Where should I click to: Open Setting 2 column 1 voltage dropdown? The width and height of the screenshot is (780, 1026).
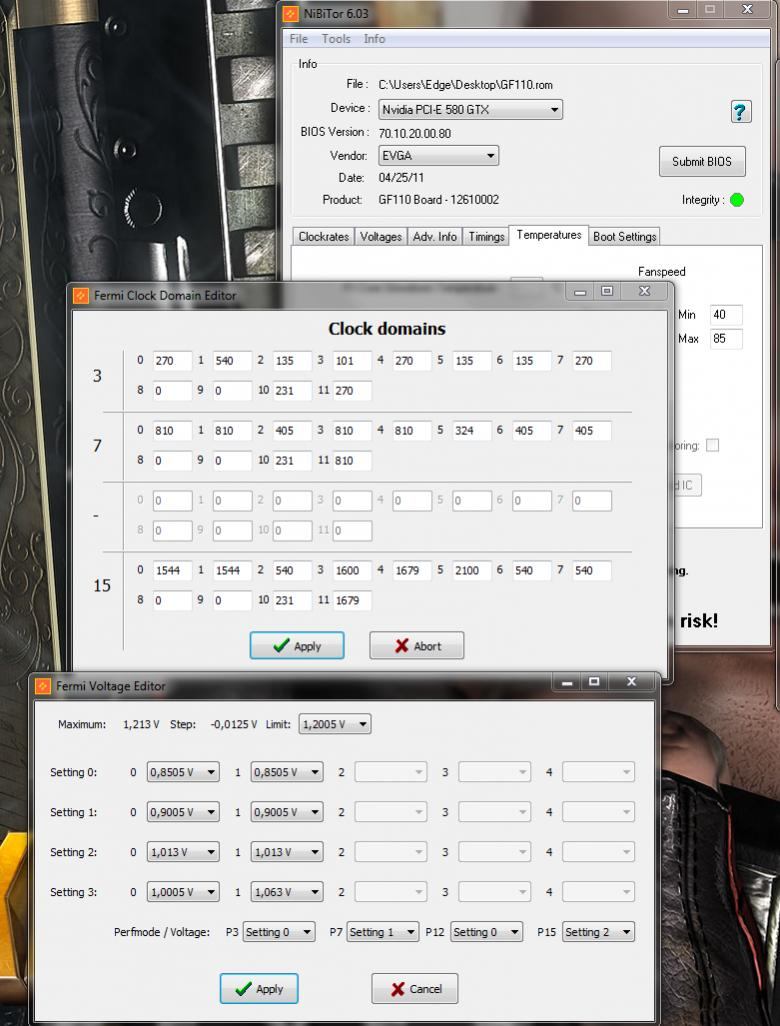click(x=287, y=852)
